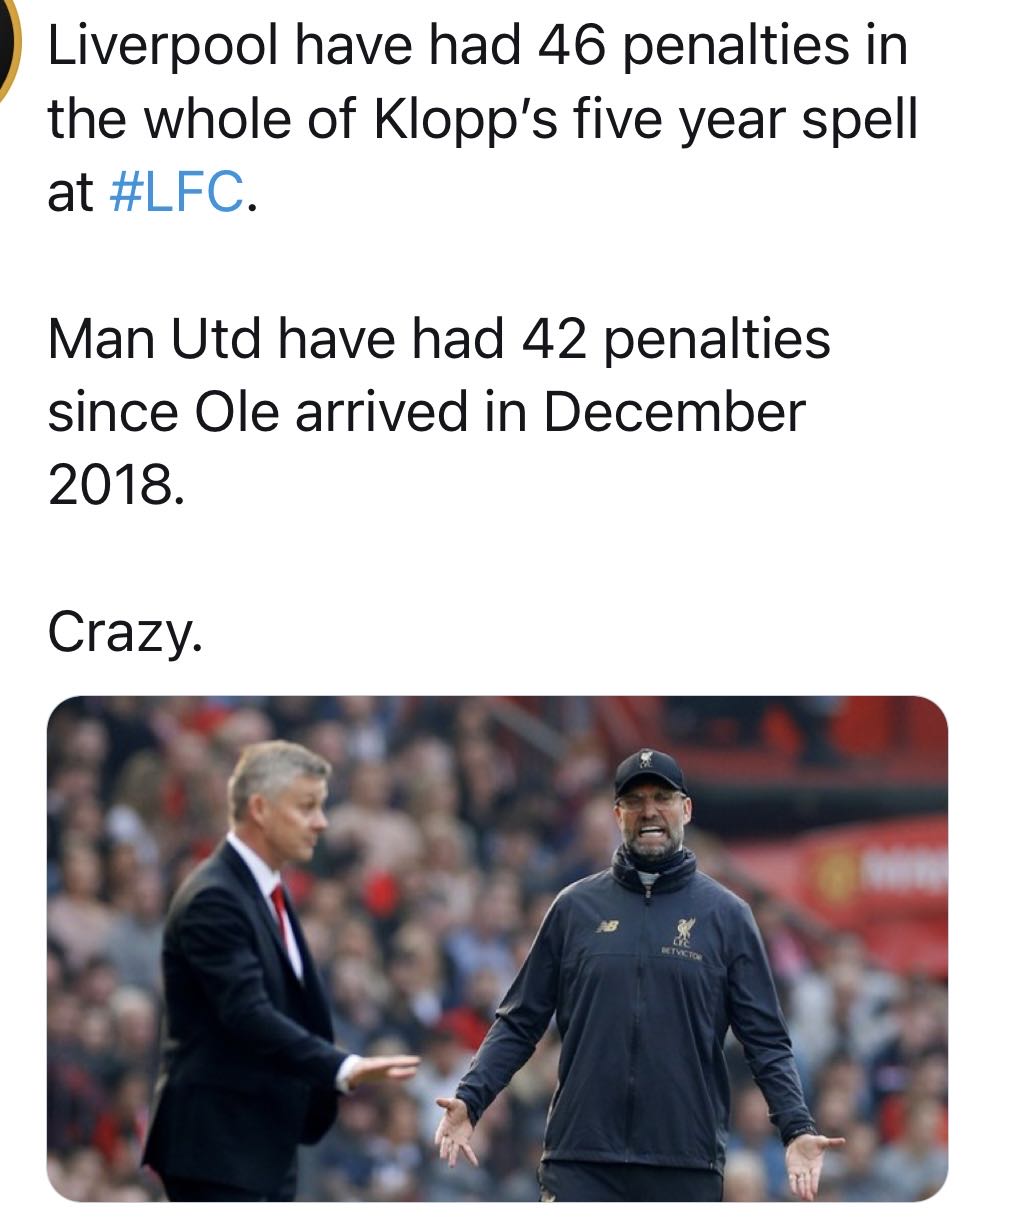
Task: Click the word "Liverpool" starting the tweet
Action: (x=160, y=46)
